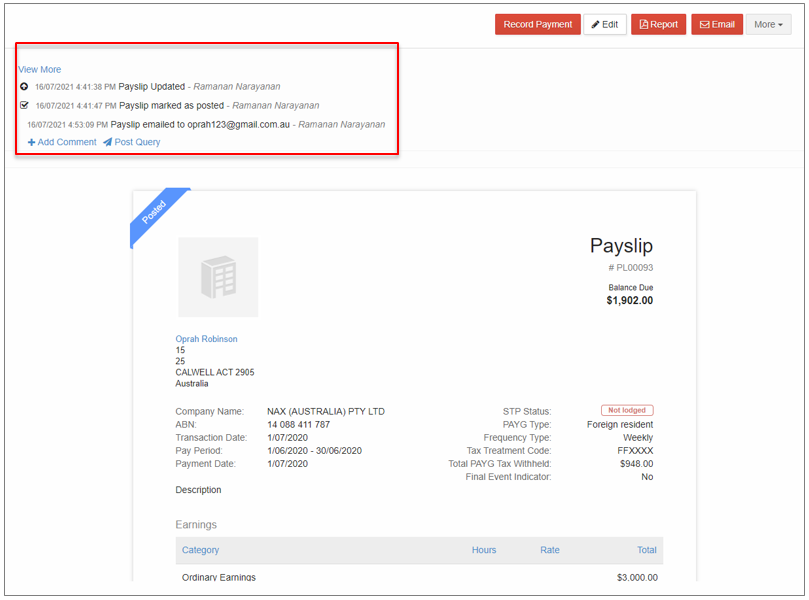
Task: Click the Post Query link
Action: (132, 142)
